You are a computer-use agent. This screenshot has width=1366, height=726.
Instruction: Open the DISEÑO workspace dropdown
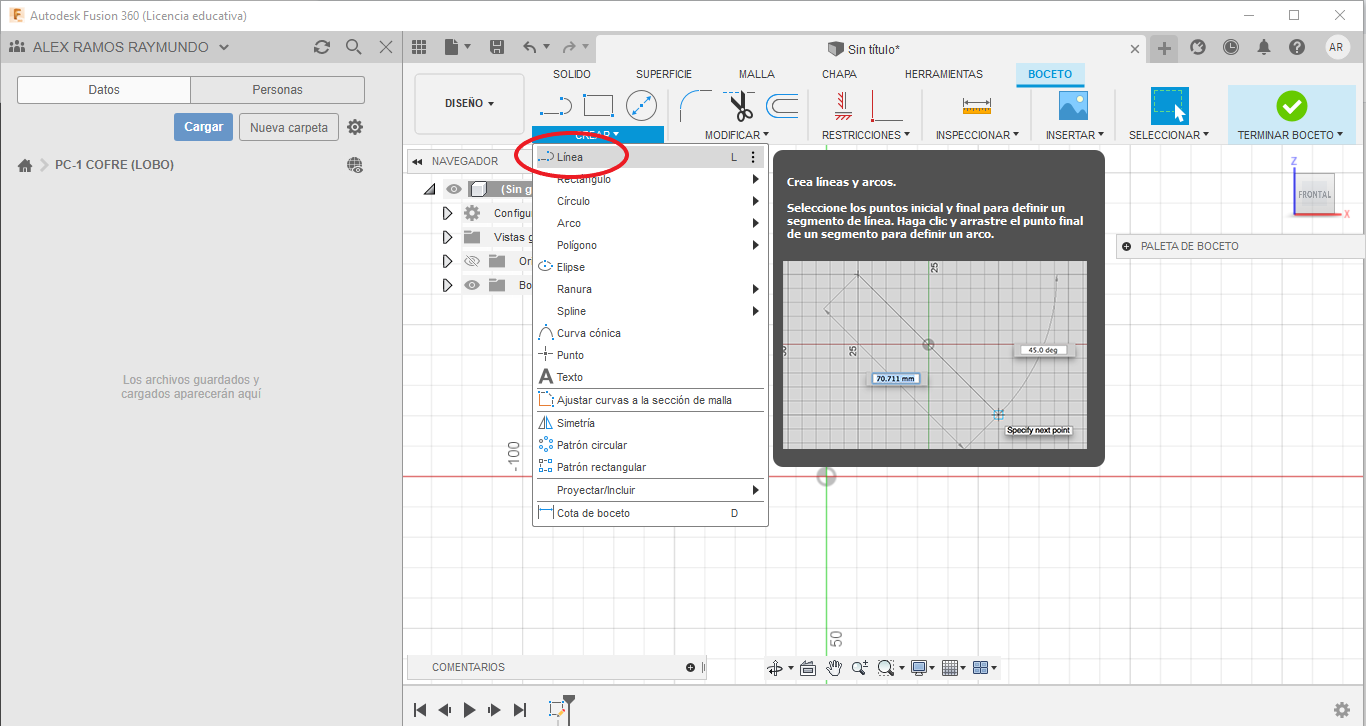pyautogui.click(x=469, y=103)
